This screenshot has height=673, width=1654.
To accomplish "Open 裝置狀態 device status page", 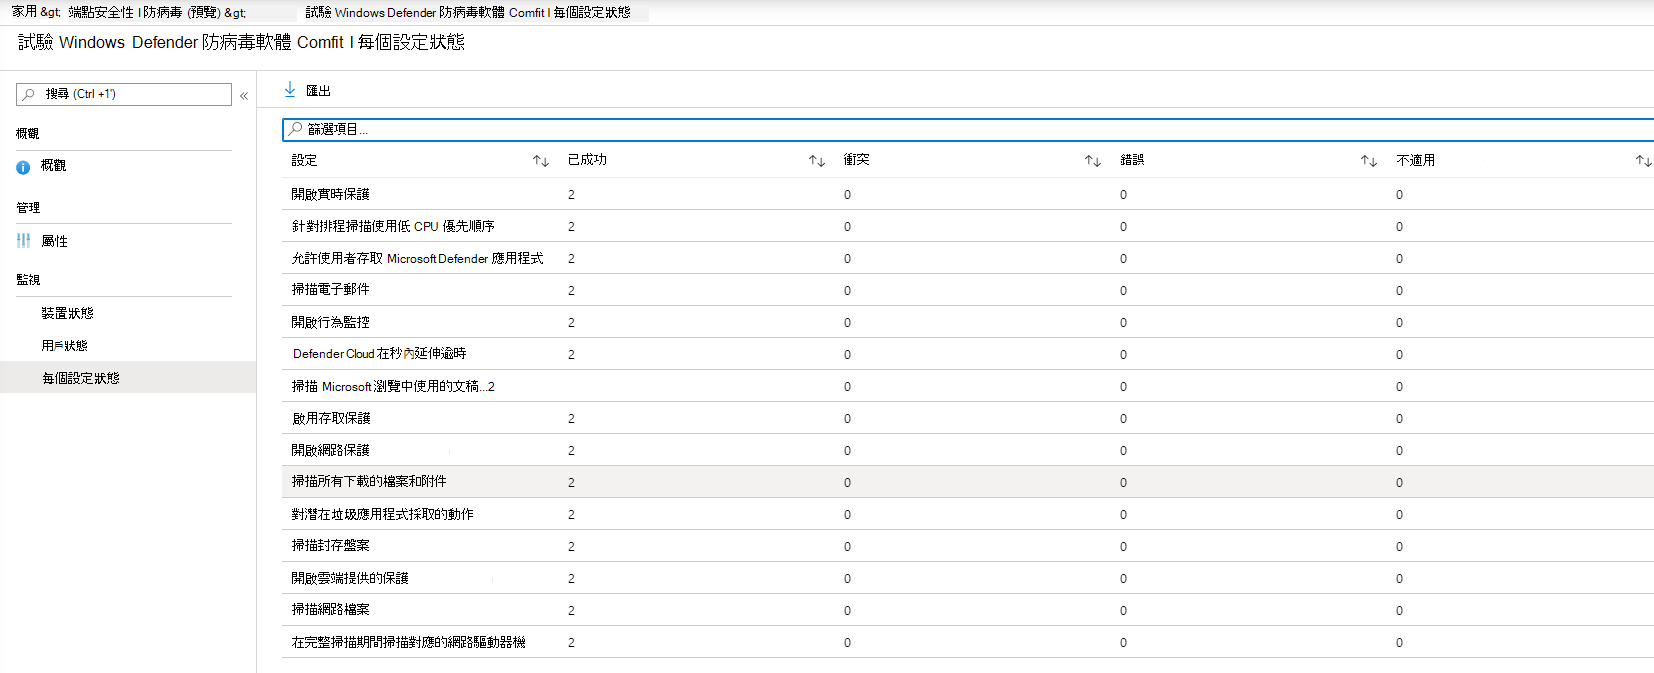I will (67, 313).
